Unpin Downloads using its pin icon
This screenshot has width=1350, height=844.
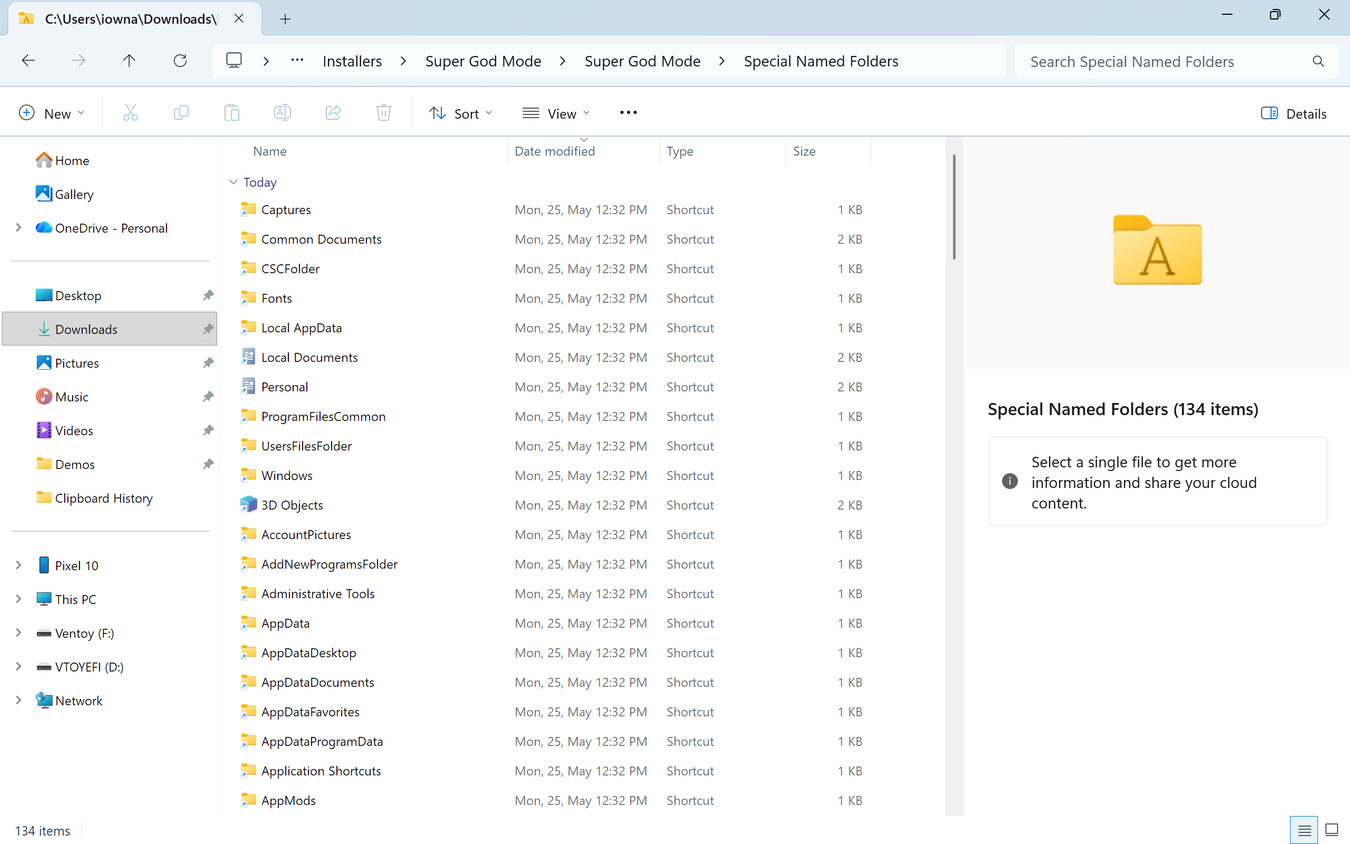coord(208,329)
